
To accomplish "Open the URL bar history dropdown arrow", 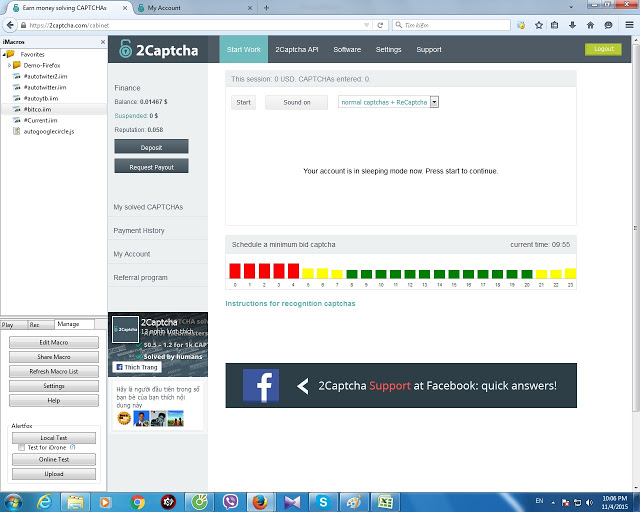I will (x=366, y=25).
